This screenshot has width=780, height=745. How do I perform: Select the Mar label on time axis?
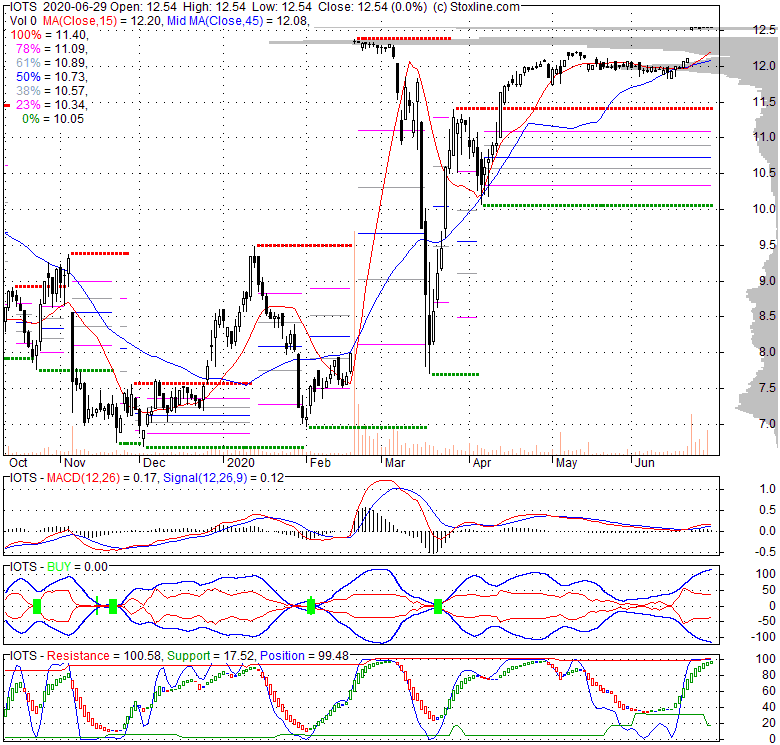click(x=395, y=463)
